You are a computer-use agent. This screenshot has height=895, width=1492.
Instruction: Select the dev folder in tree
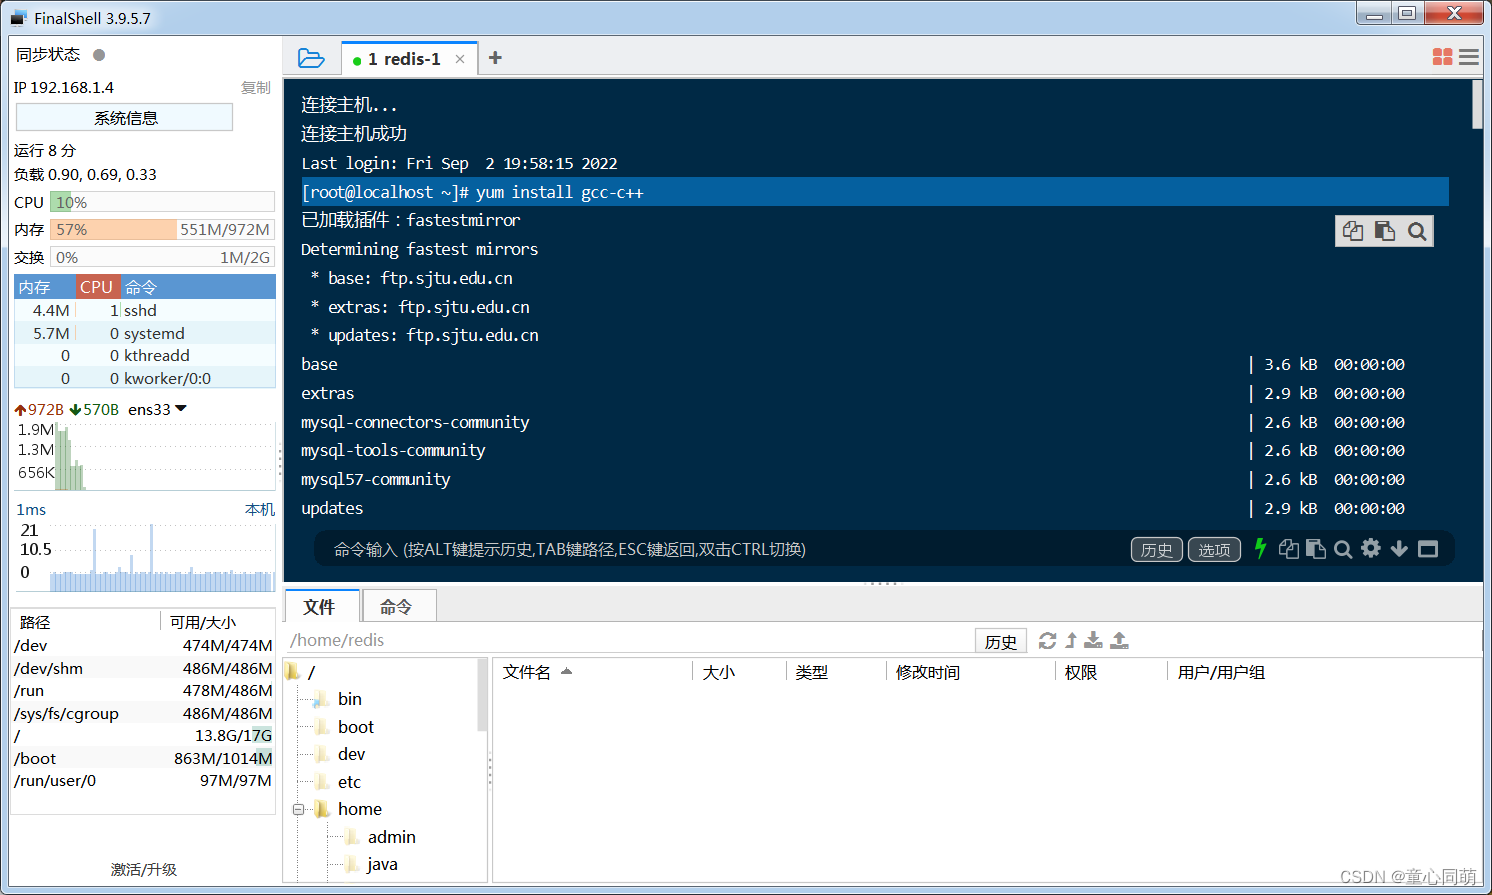coord(351,754)
